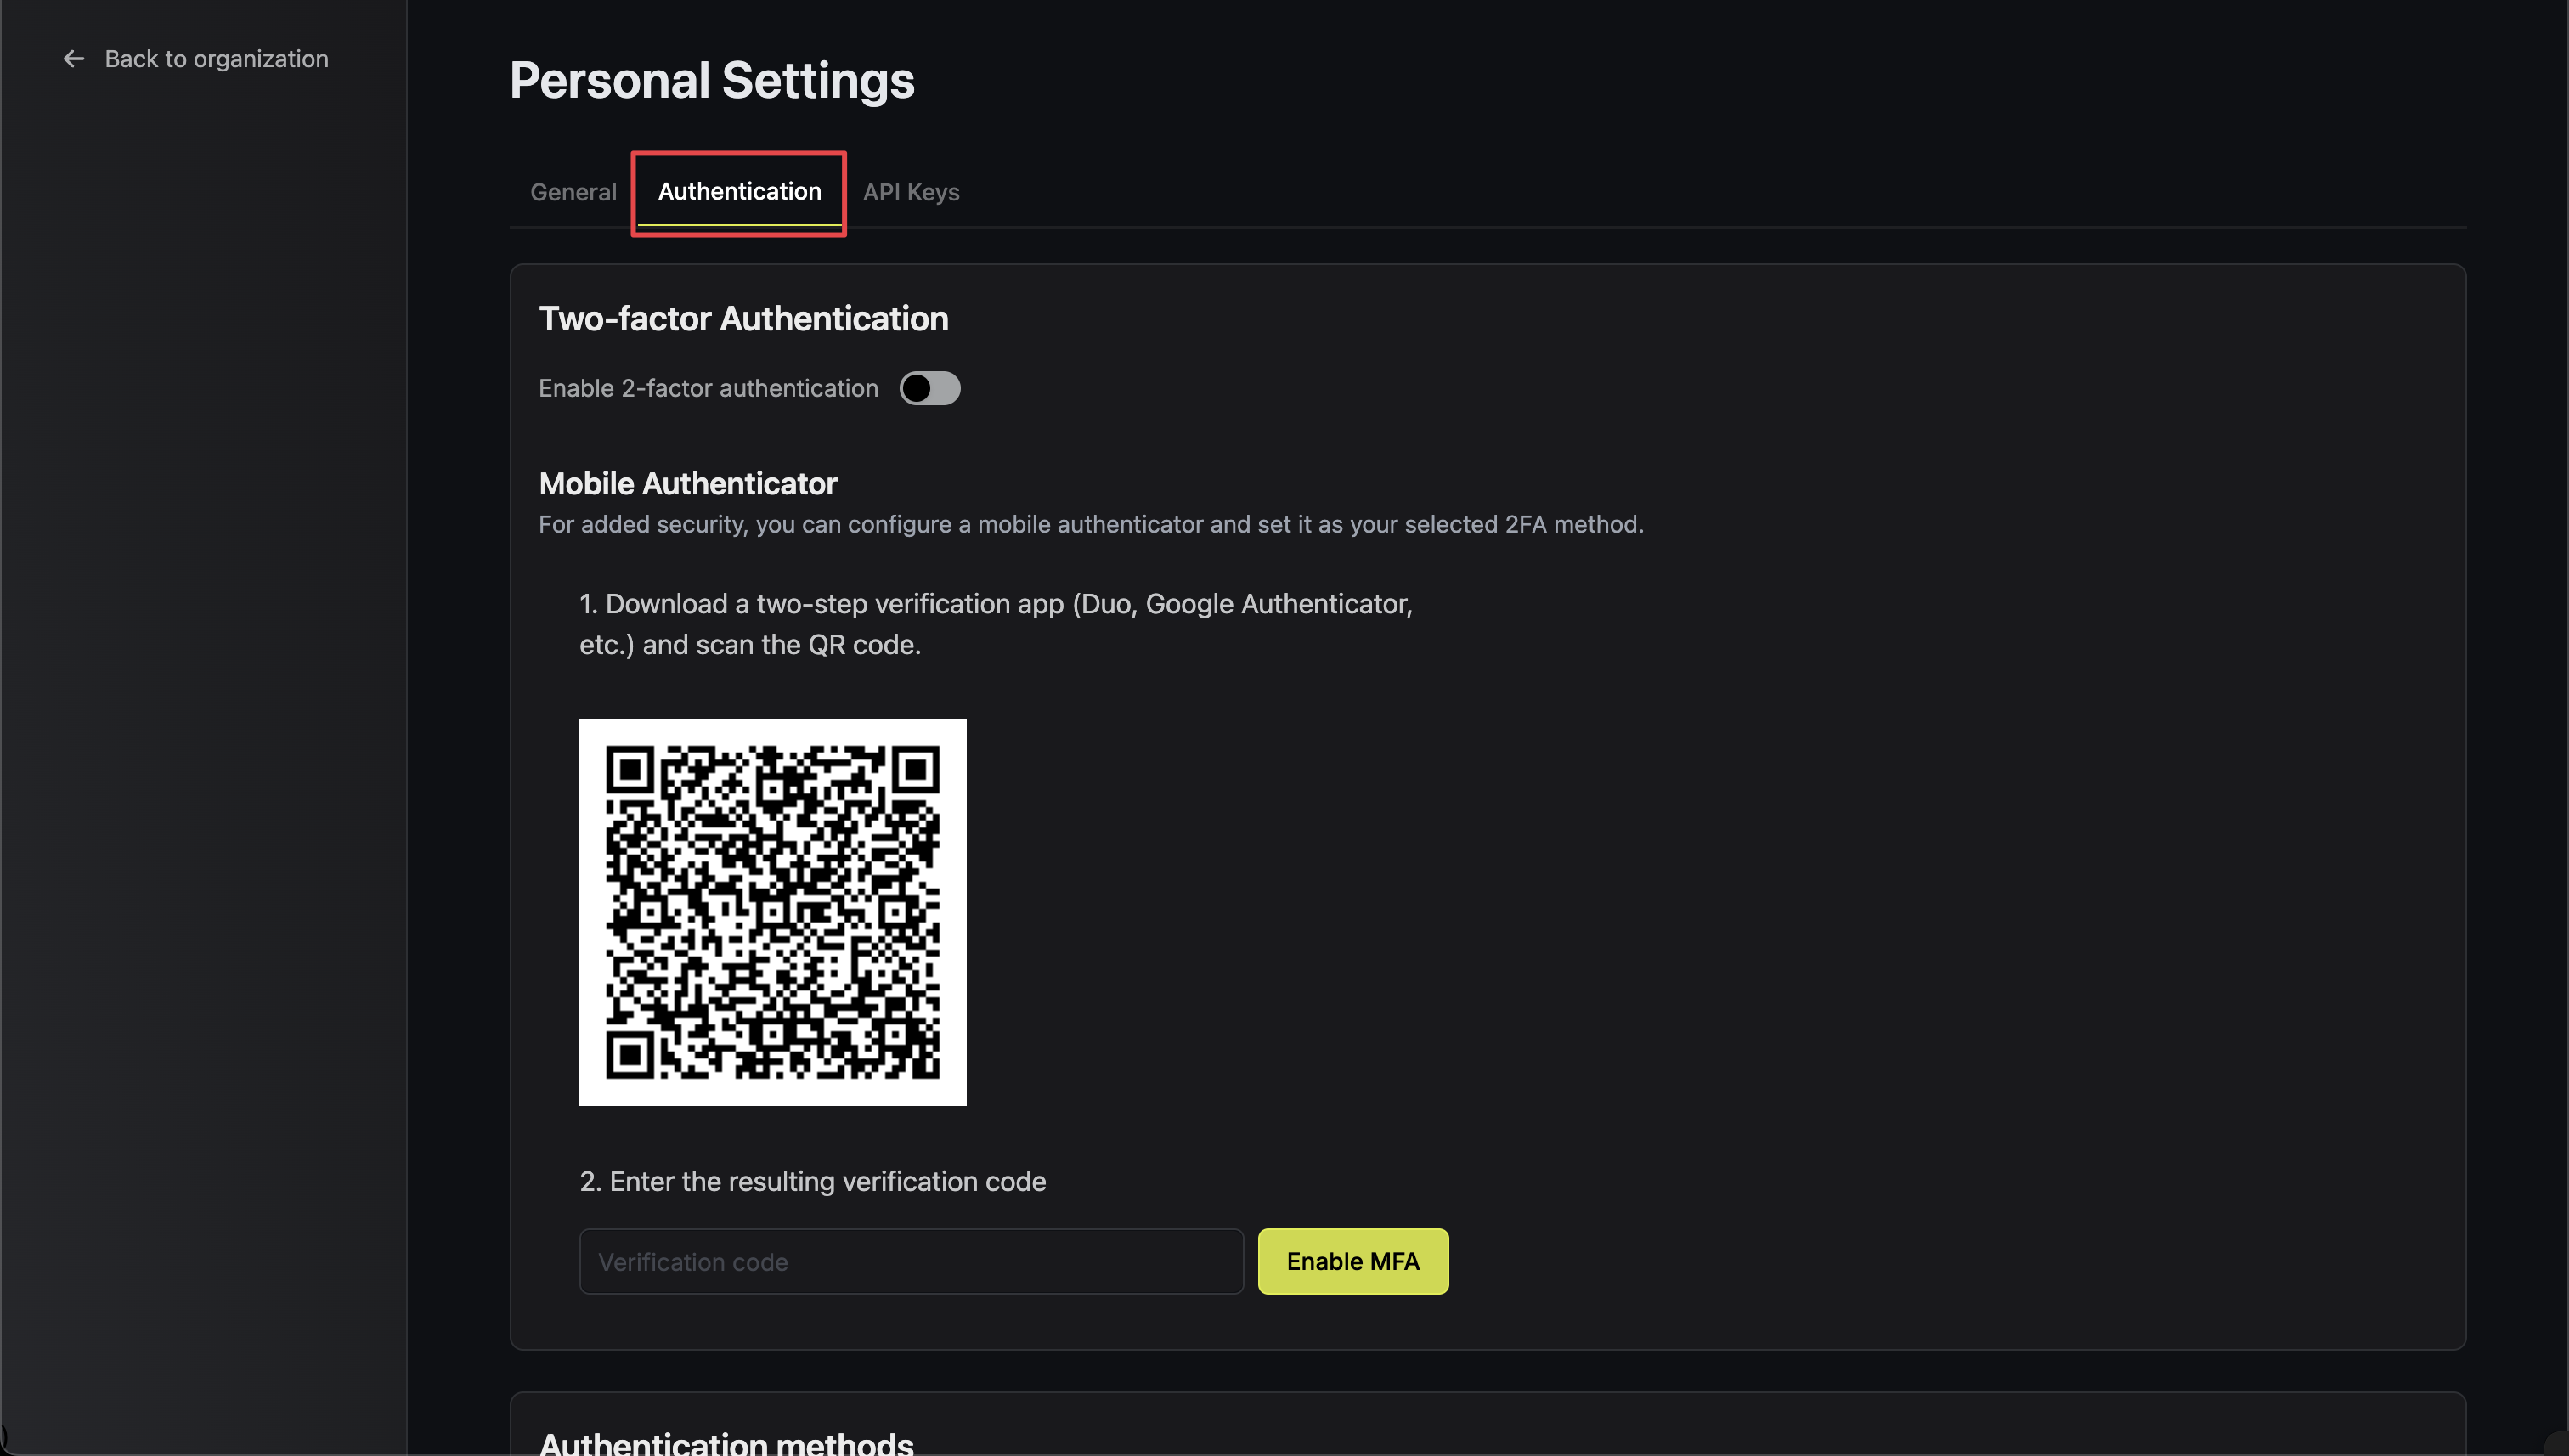
Task: Open Back to organization link
Action: pos(196,59)
